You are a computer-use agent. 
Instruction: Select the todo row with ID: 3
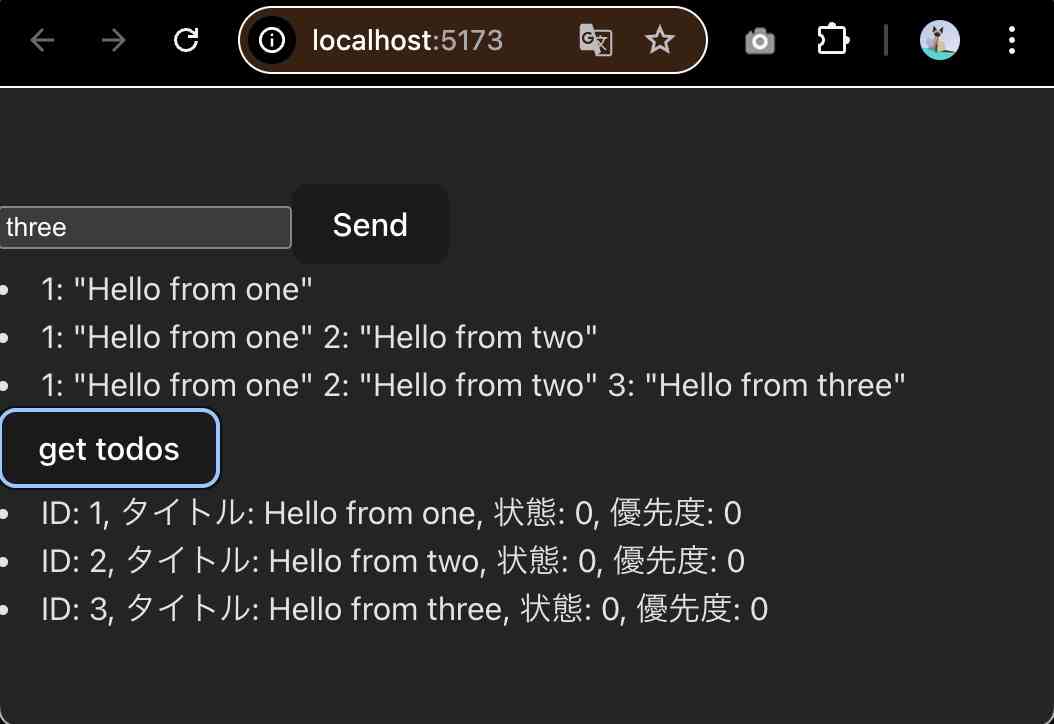(404, 609)
